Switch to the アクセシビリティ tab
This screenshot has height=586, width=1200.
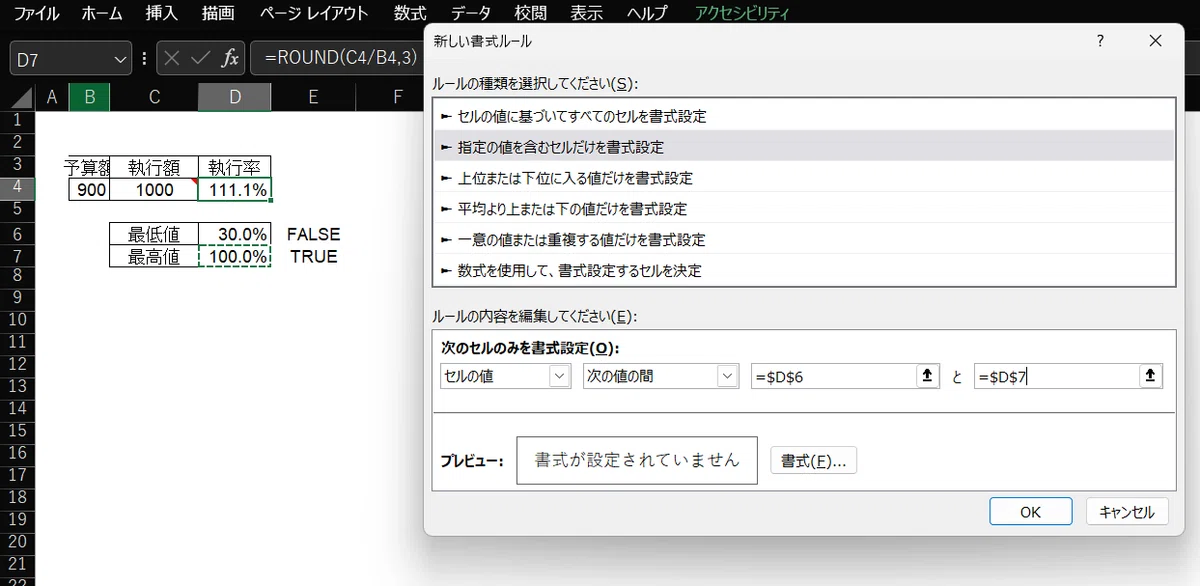click(742, 14)
